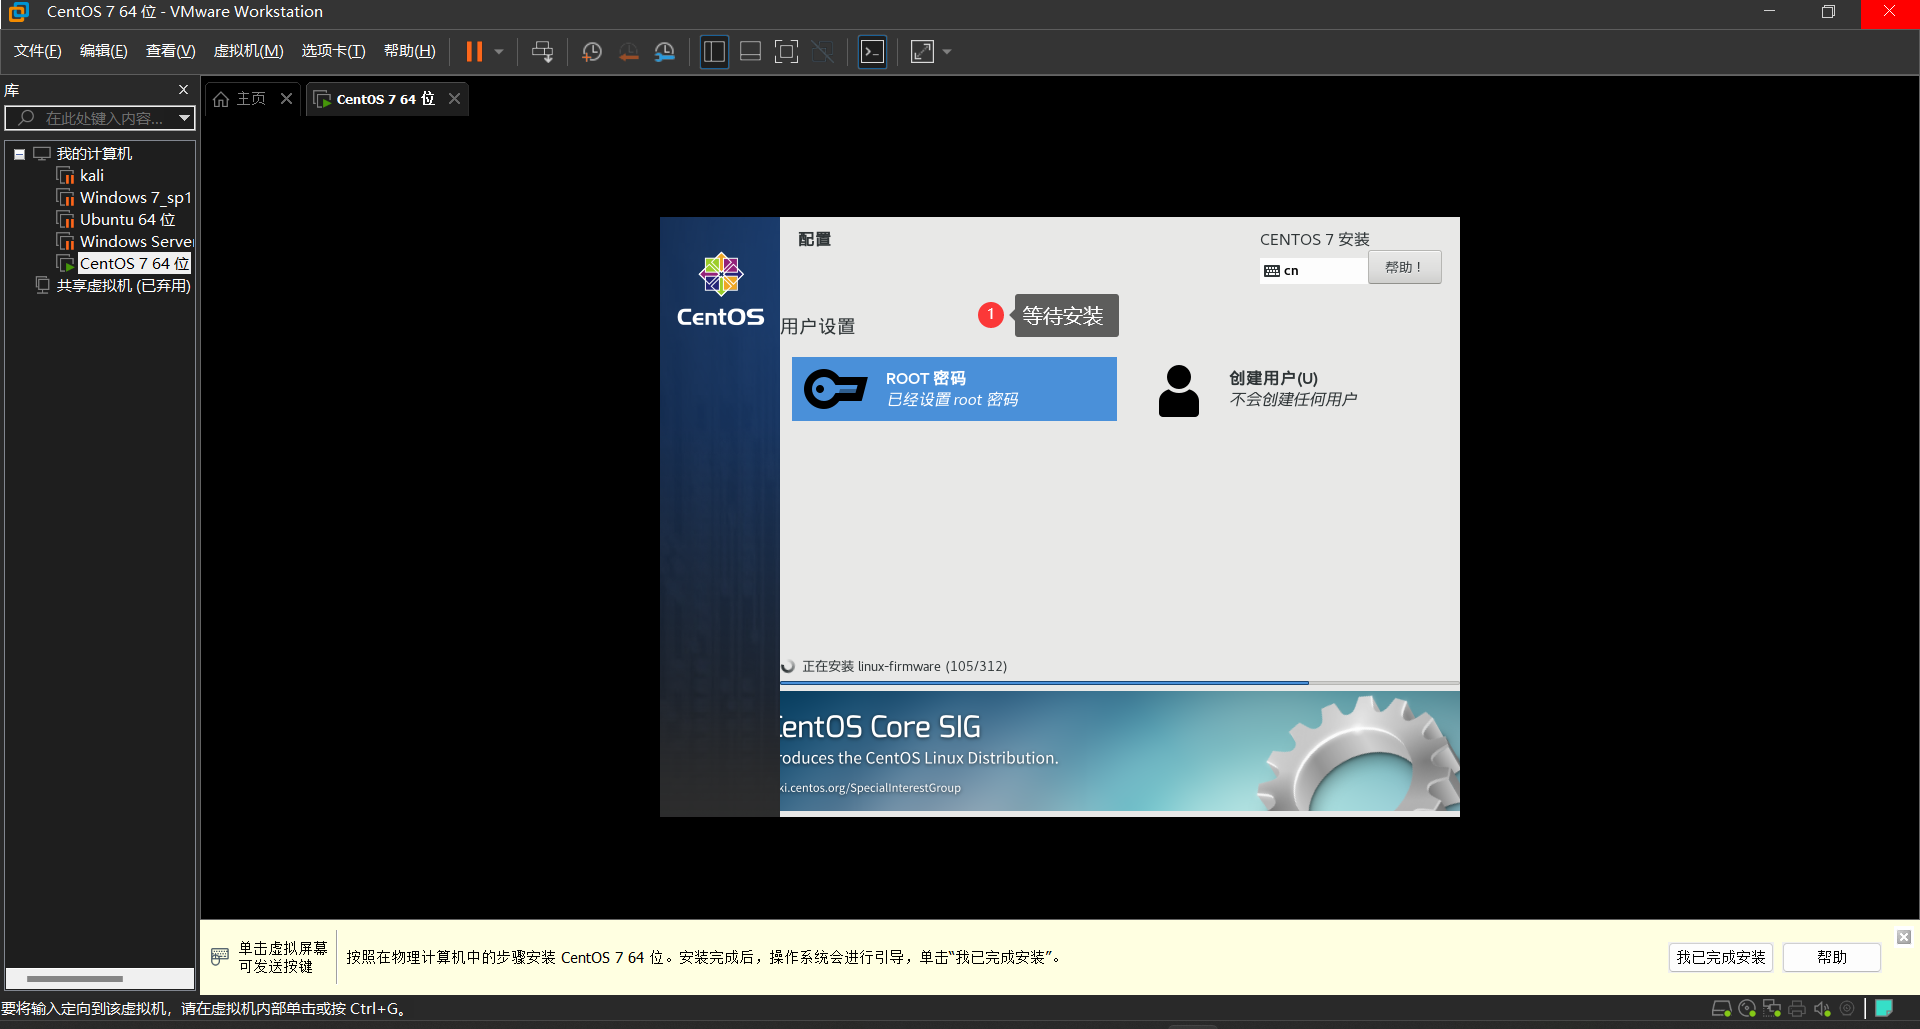The image size is (1920, 1029).
Task: Click the VMware Workstation title bar icon
Action: 19,12
